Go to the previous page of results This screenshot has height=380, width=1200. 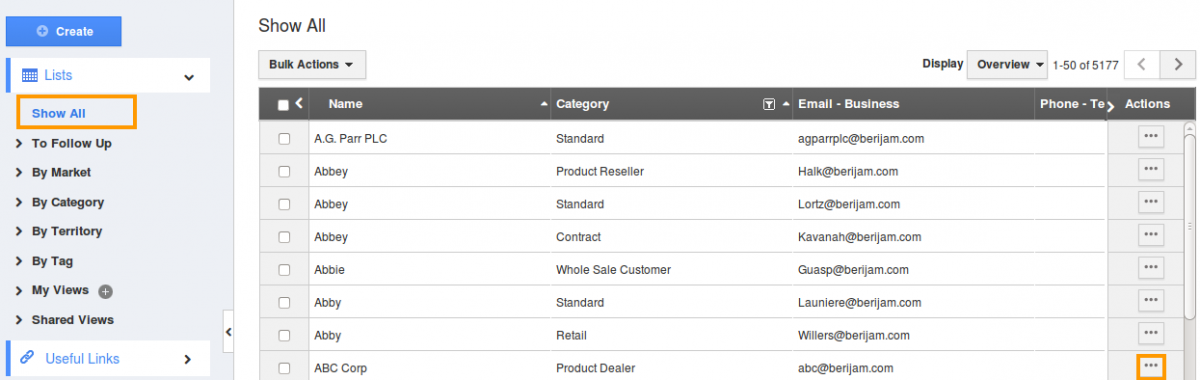pyautogui.click(x=1142, y=65)
